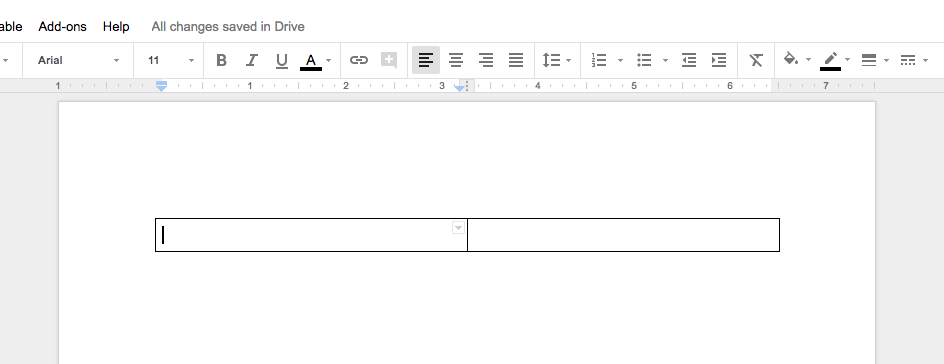
Task: Select Center align icon
Action: [x=456, y=60]
